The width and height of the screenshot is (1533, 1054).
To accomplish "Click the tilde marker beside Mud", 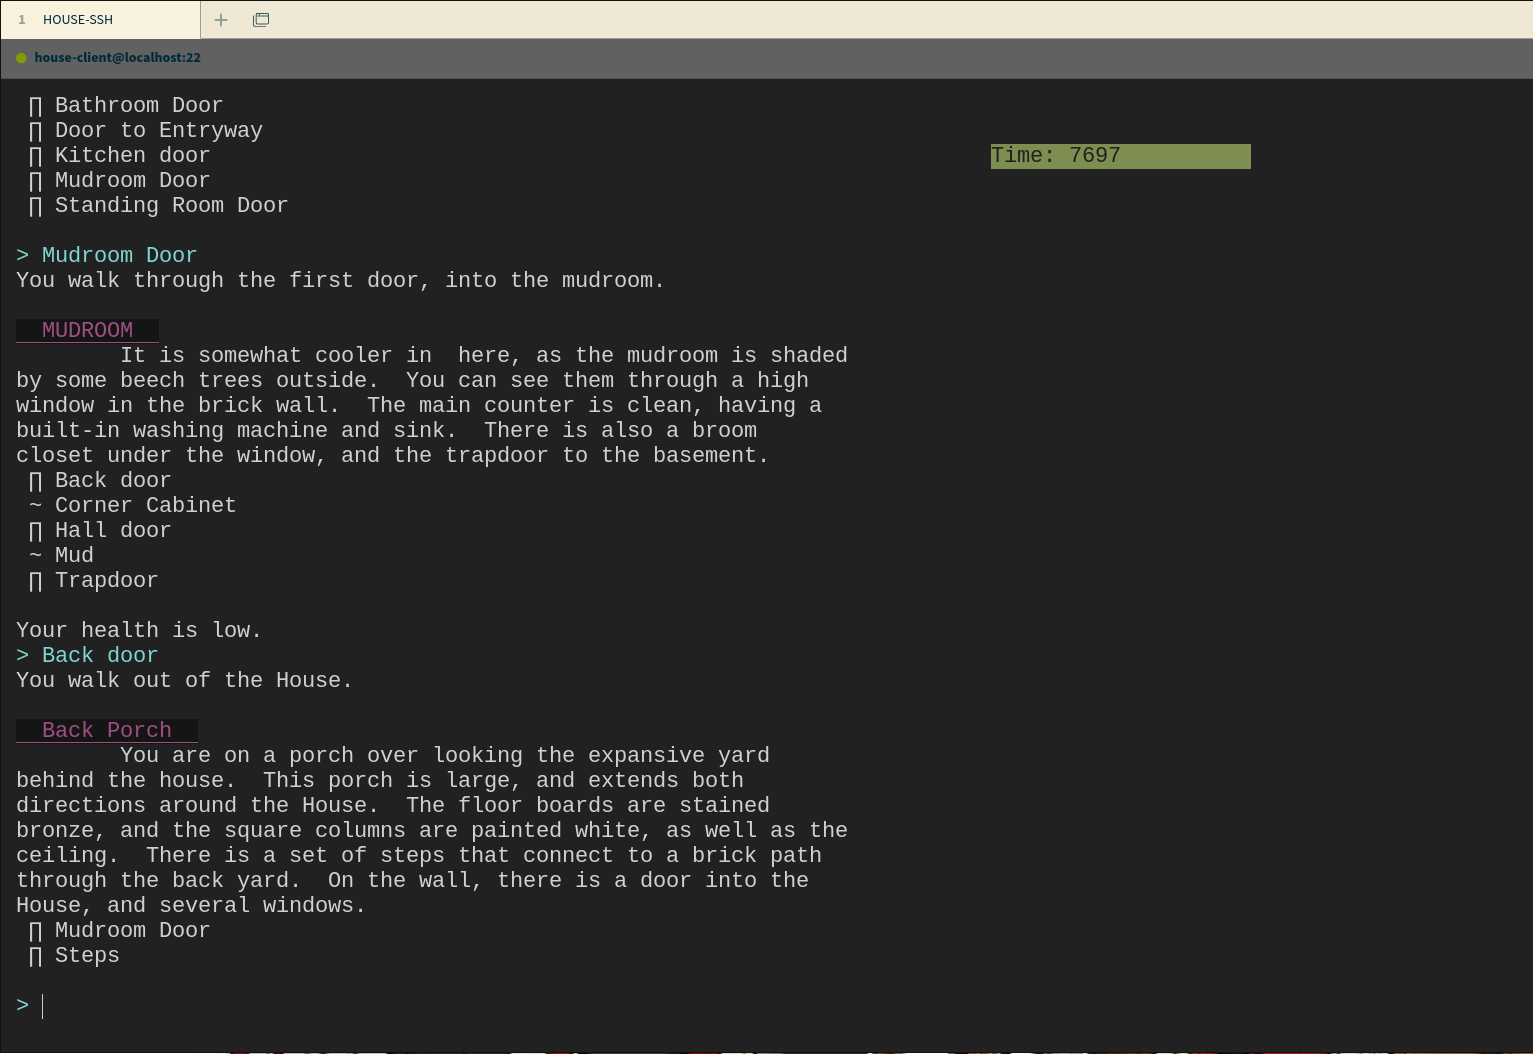I will click(x=36, y=556).
